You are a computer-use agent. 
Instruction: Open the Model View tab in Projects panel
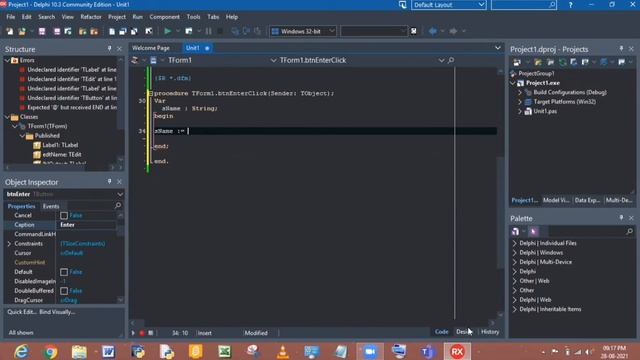coord(556,200)
